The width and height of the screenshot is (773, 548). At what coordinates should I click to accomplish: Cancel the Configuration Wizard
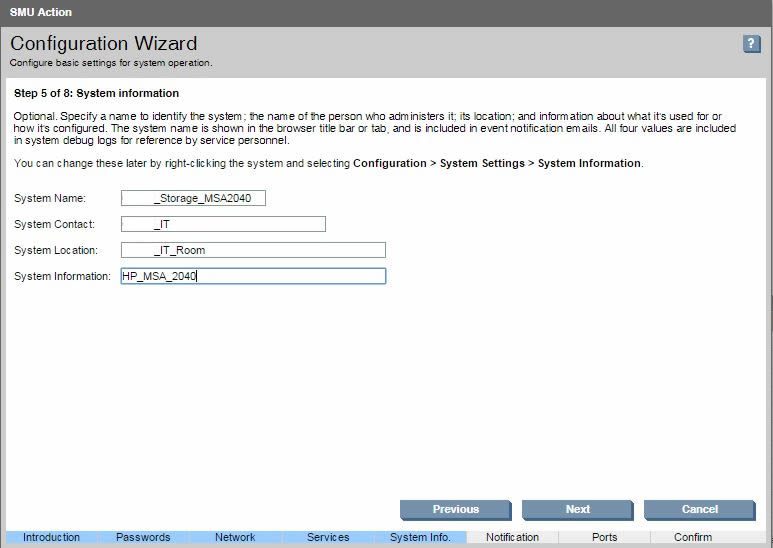click(x=699, y=509)
